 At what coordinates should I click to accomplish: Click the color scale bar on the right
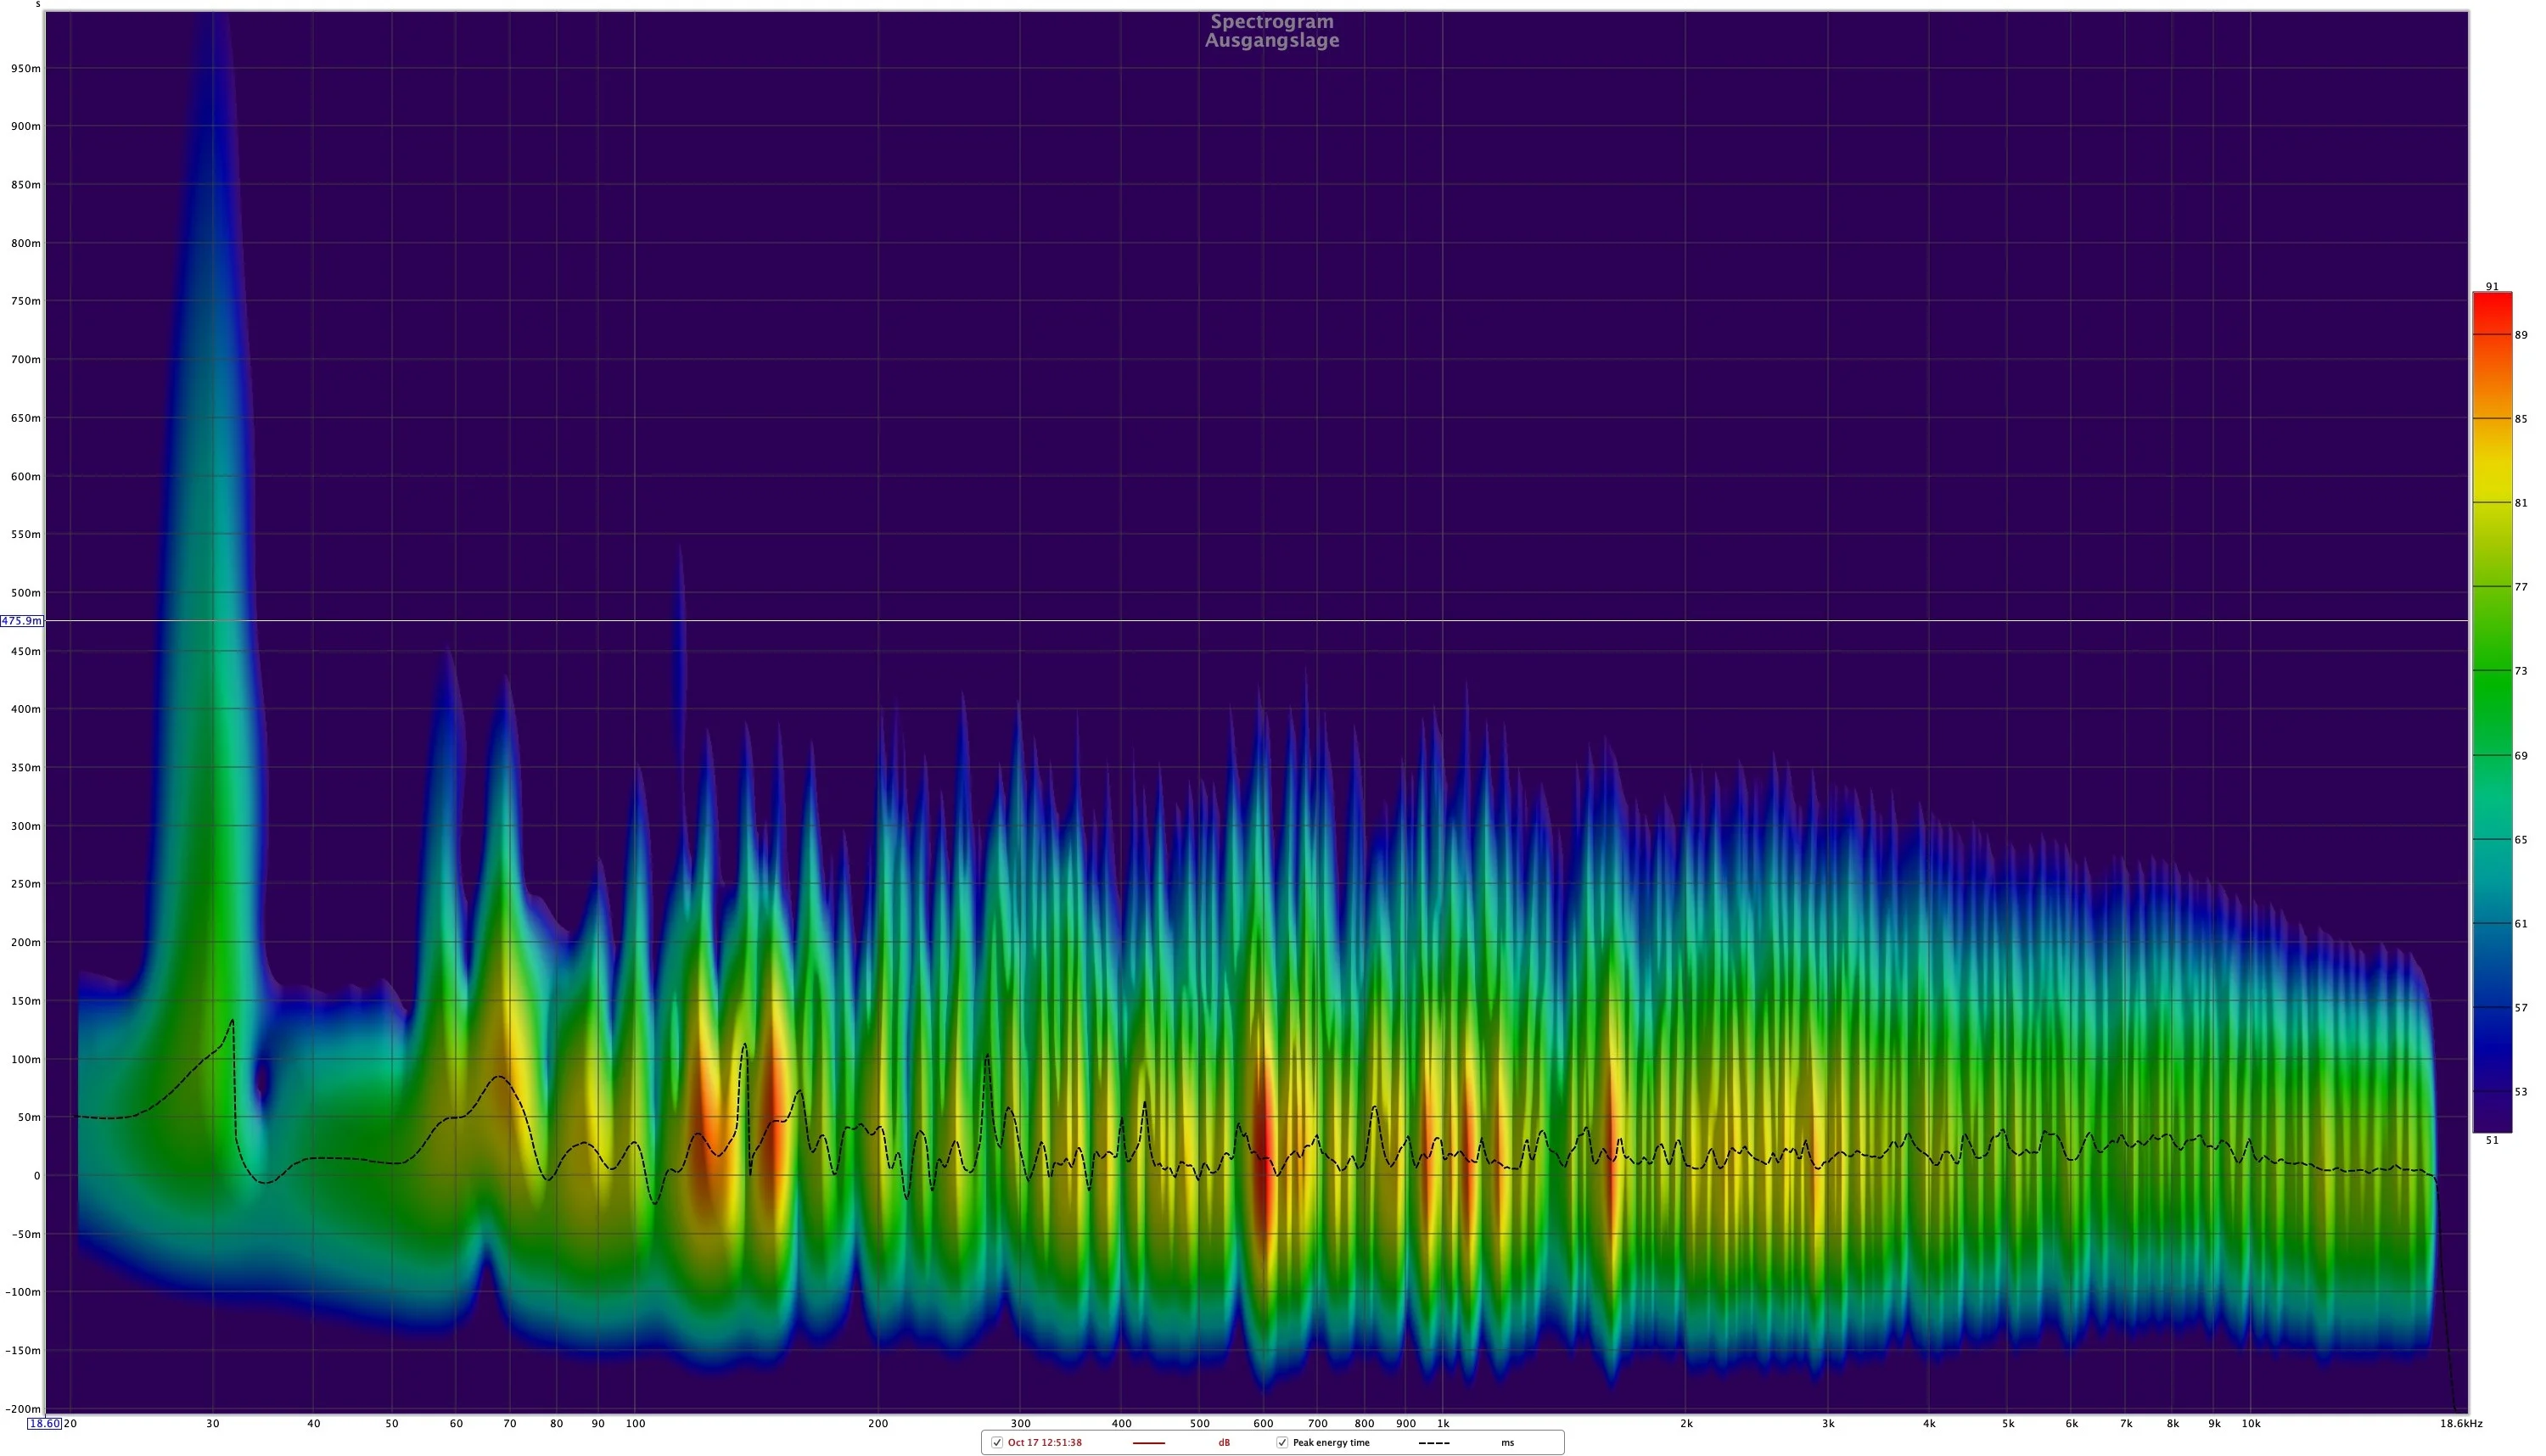click(x=2492, y=712)
